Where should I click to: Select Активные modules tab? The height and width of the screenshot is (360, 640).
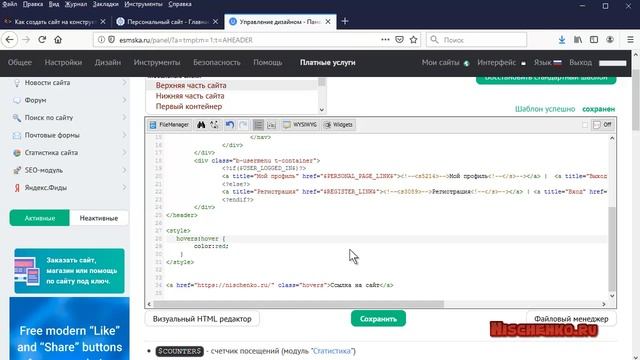click(40, 218)
